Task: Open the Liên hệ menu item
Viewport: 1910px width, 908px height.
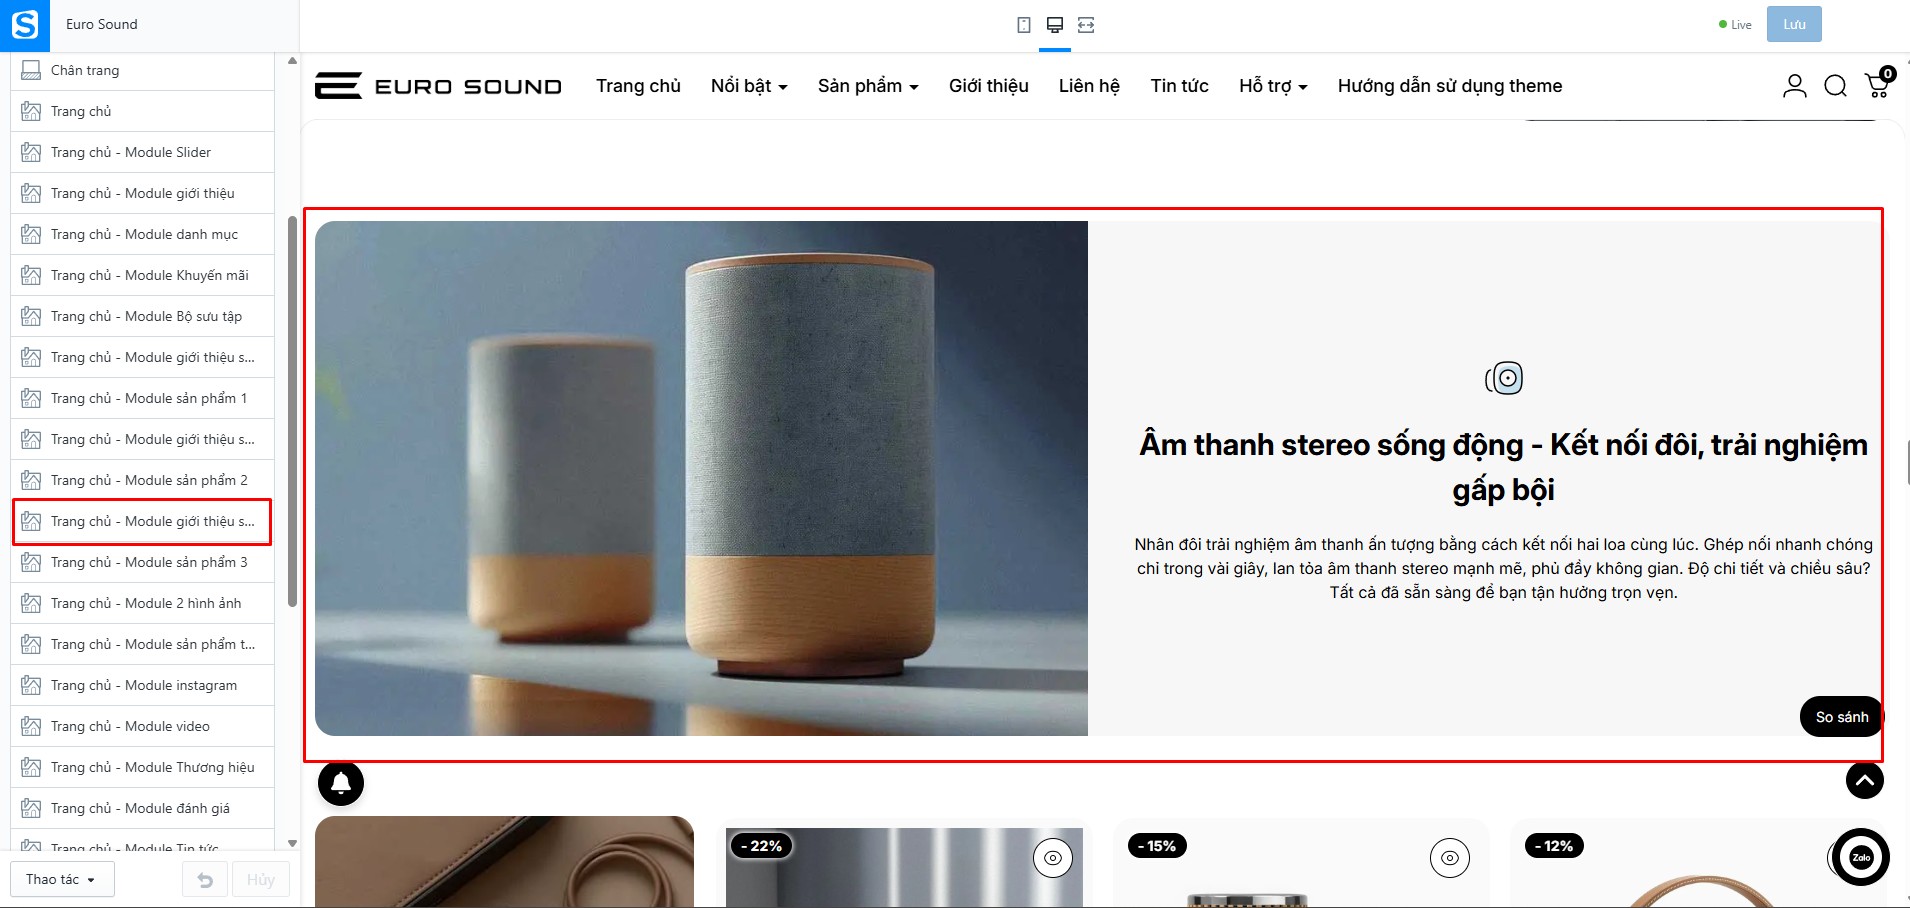Action: tap(1089, 86)
